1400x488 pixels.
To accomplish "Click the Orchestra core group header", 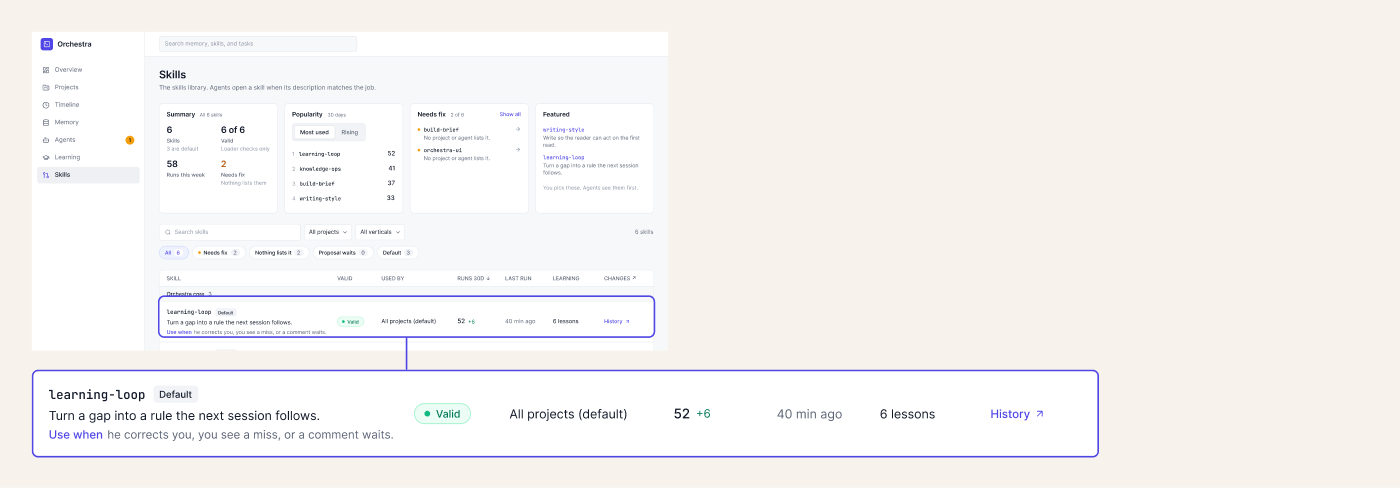I will point(406,293).
